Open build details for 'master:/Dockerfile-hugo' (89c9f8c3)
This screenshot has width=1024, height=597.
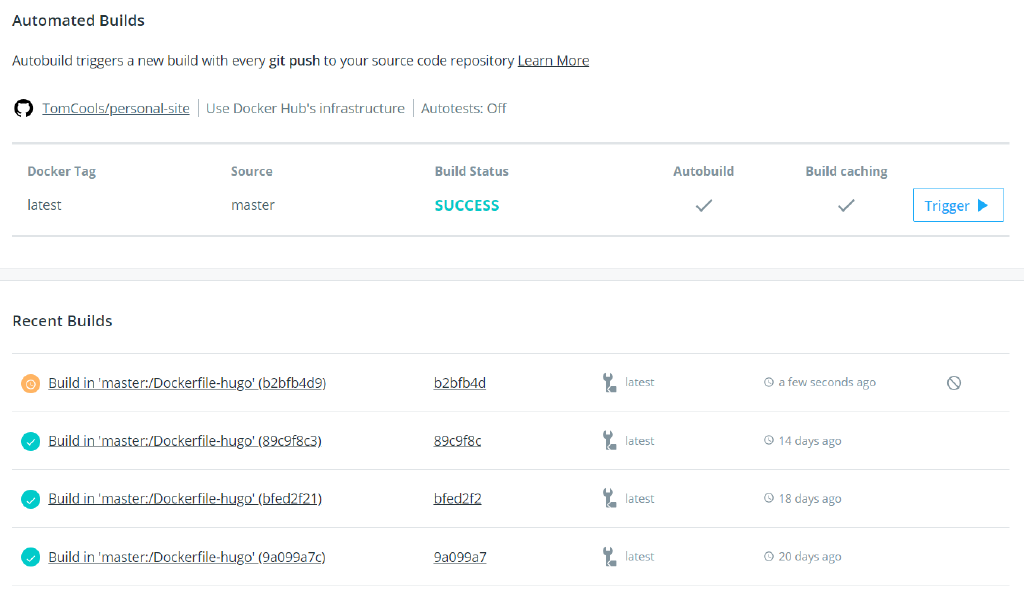click(185, 440)
